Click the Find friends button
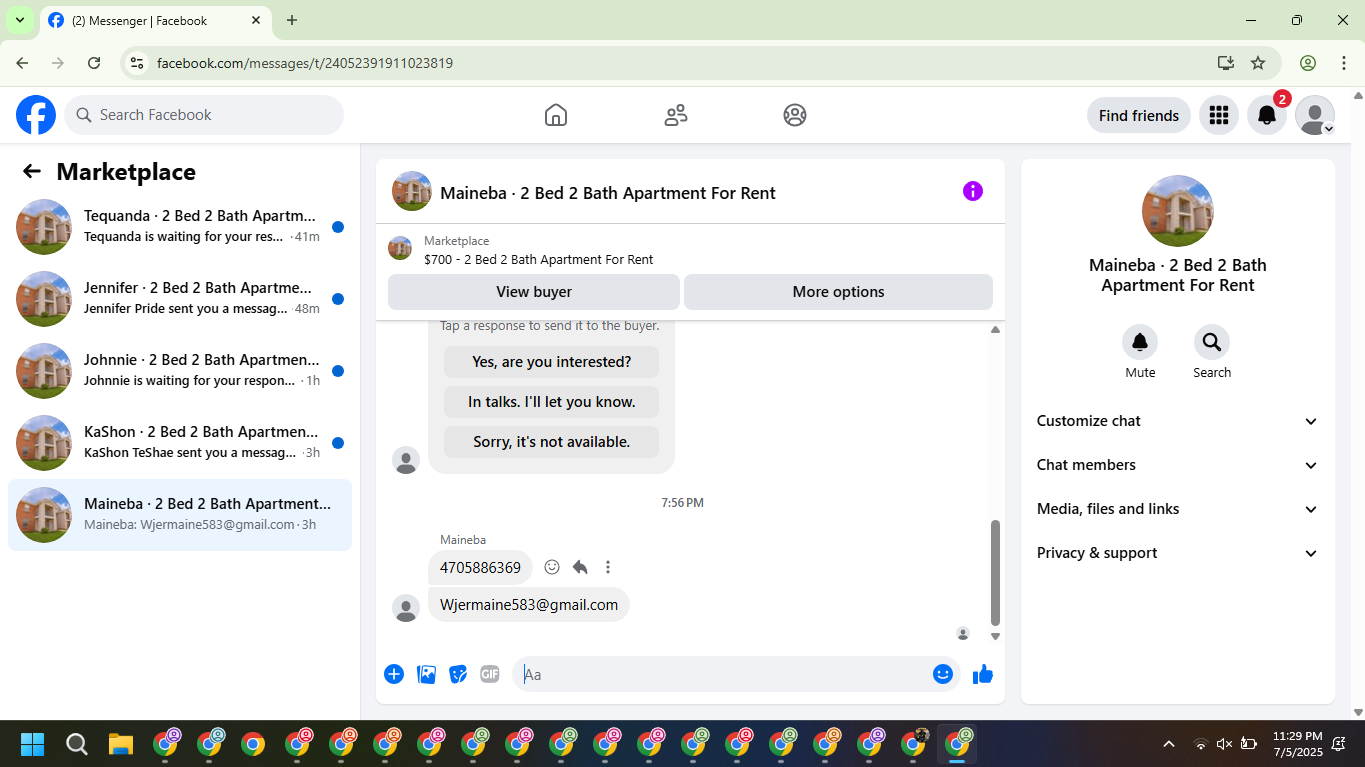1365x767 pixels. point(1139,115)
